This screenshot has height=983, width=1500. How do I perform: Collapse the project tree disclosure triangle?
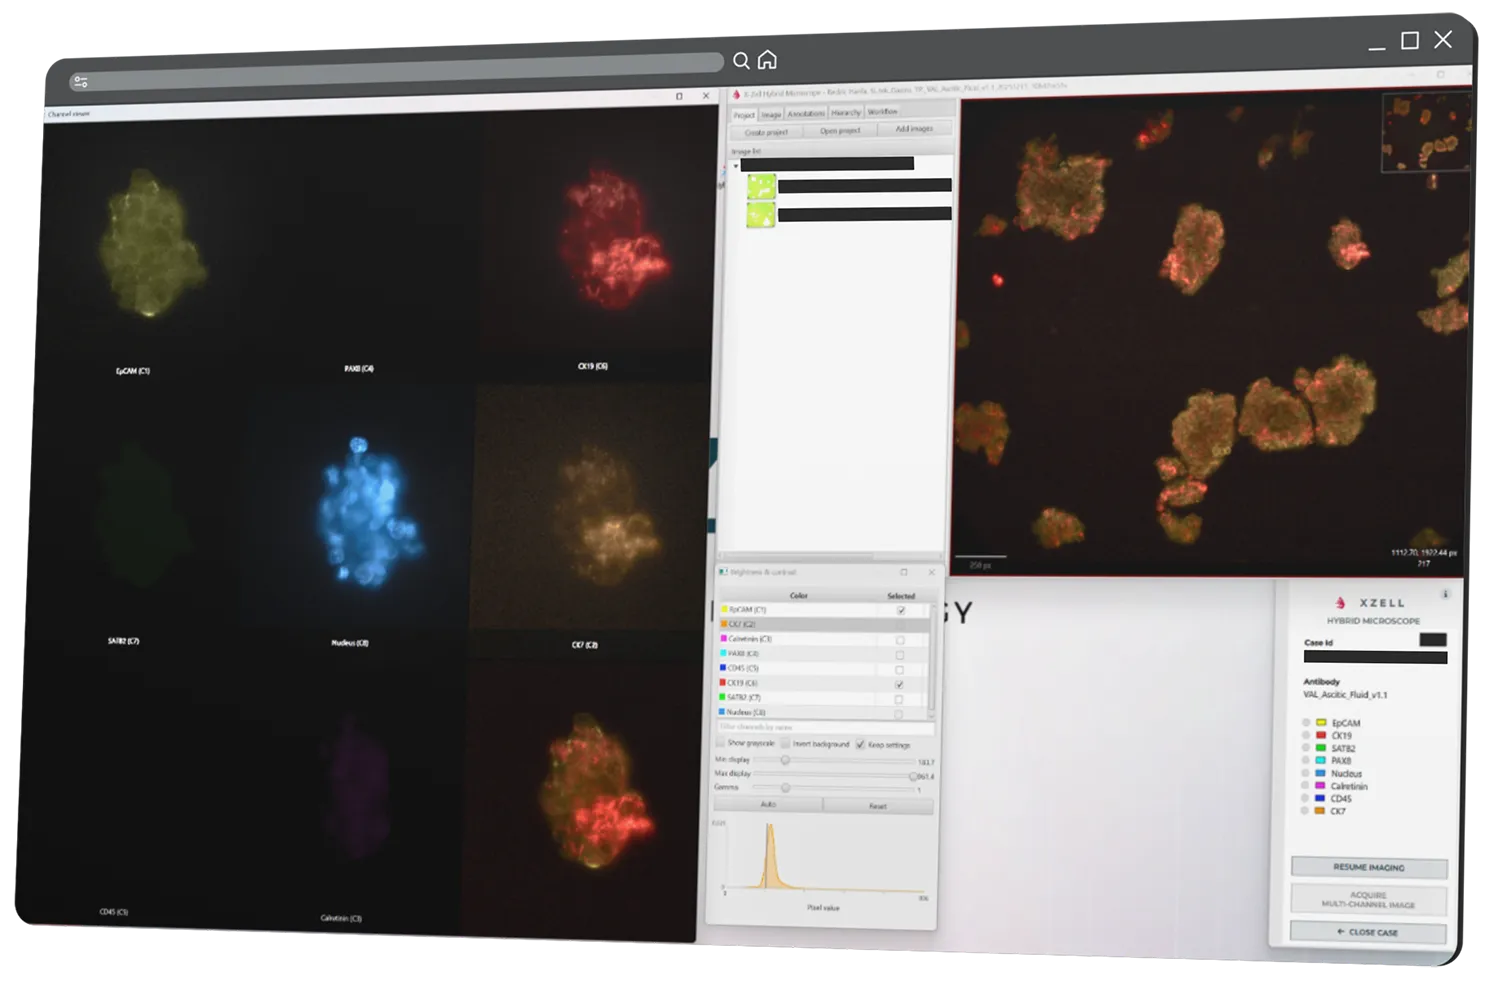pyautogui.click(x=736, y=166)
